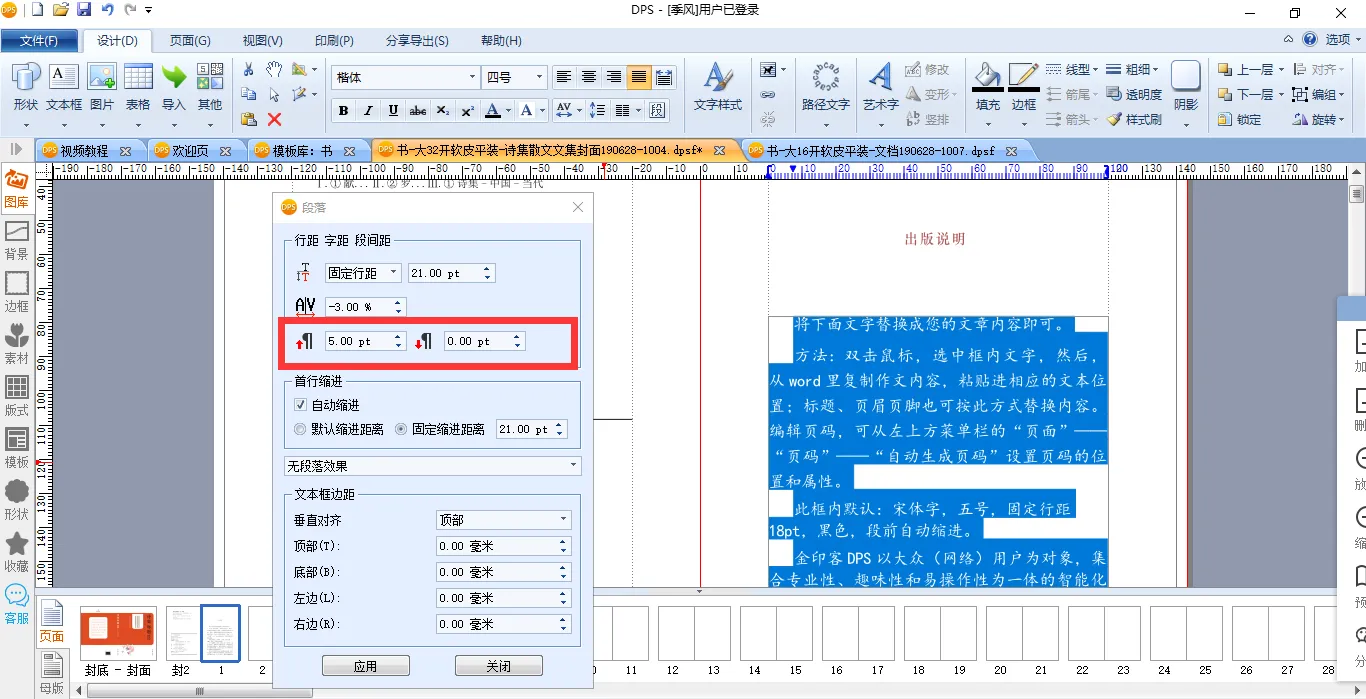Click the red X delete icon
This screenshot has width=1366, height=699.
coord(274,119)
